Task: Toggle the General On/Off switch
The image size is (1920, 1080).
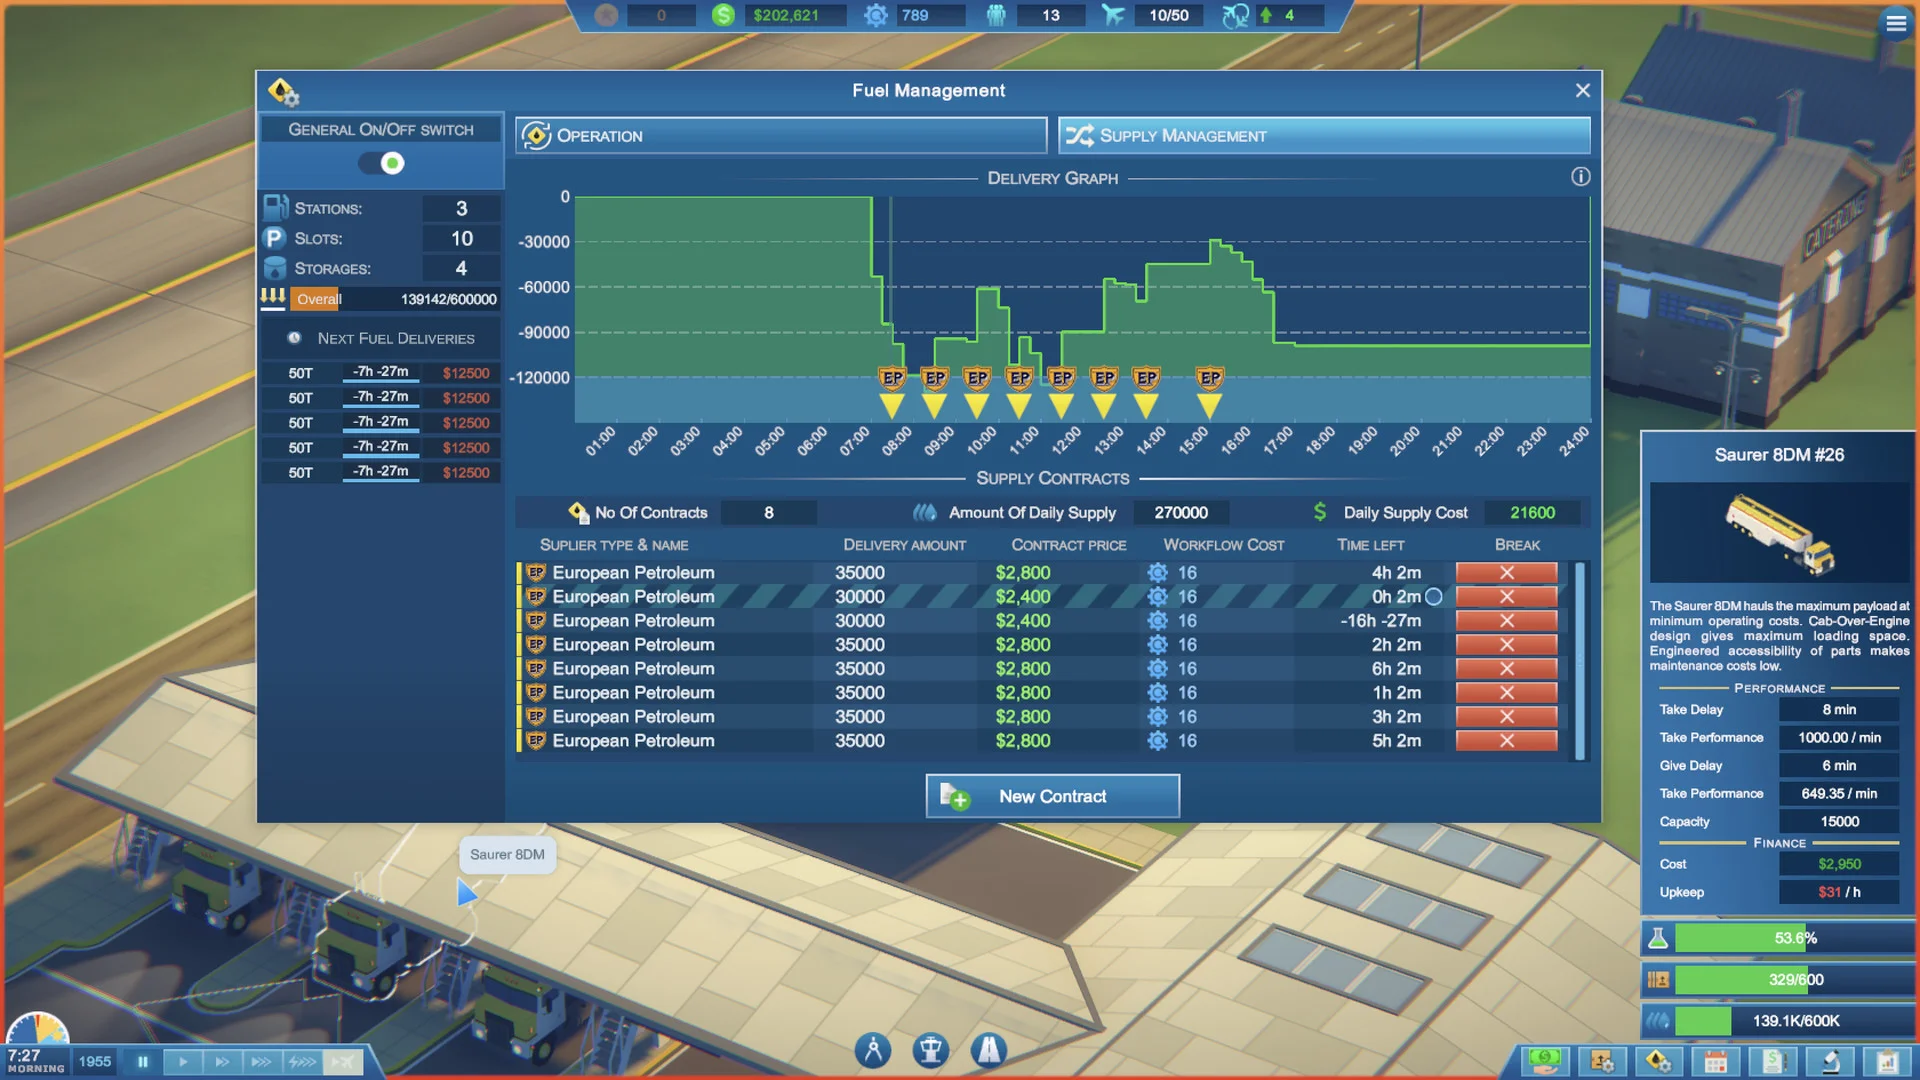Action: [381, 163]
